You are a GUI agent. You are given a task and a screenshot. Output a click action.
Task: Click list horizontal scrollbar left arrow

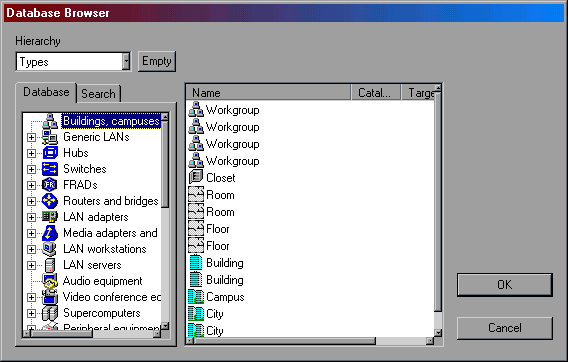(x=190, y=341)
